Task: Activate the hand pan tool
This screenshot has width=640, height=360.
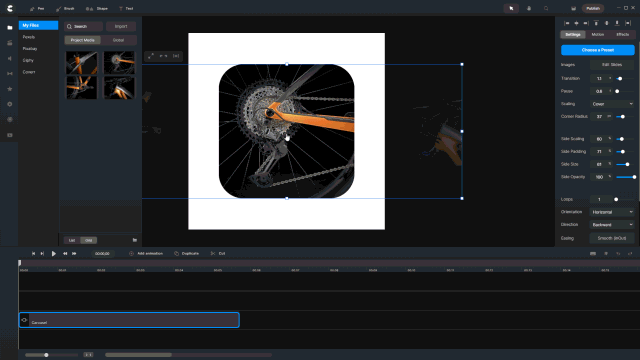Action: (529, 8)
